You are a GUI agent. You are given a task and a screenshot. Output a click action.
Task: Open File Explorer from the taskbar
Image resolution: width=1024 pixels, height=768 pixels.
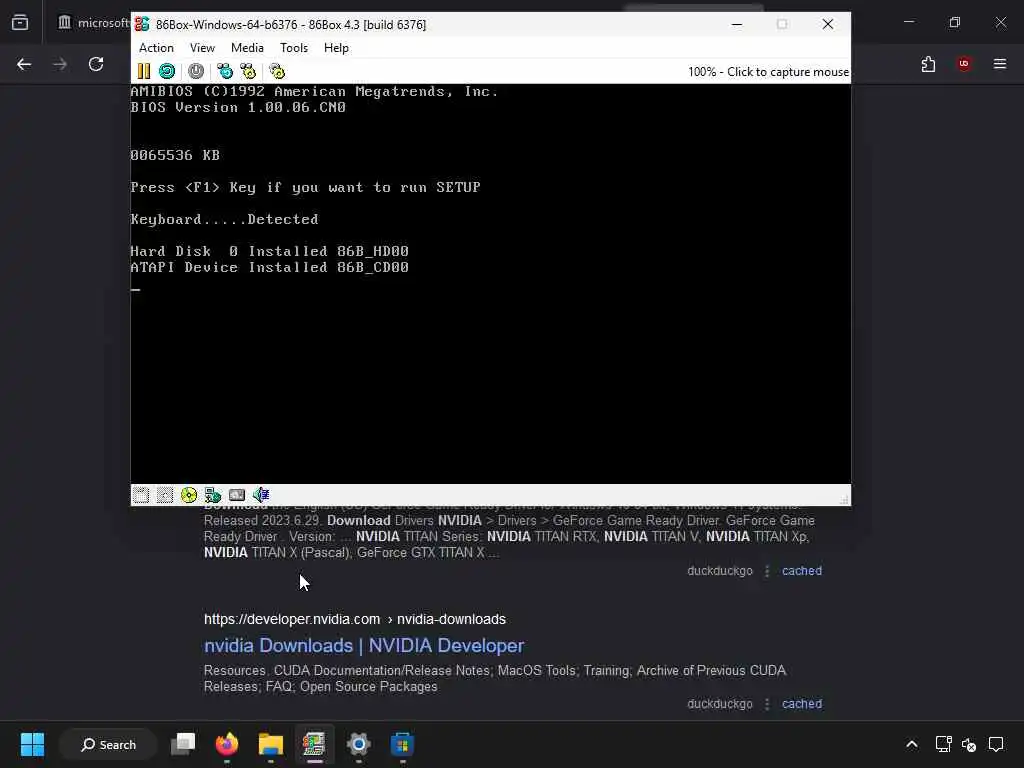270,744
